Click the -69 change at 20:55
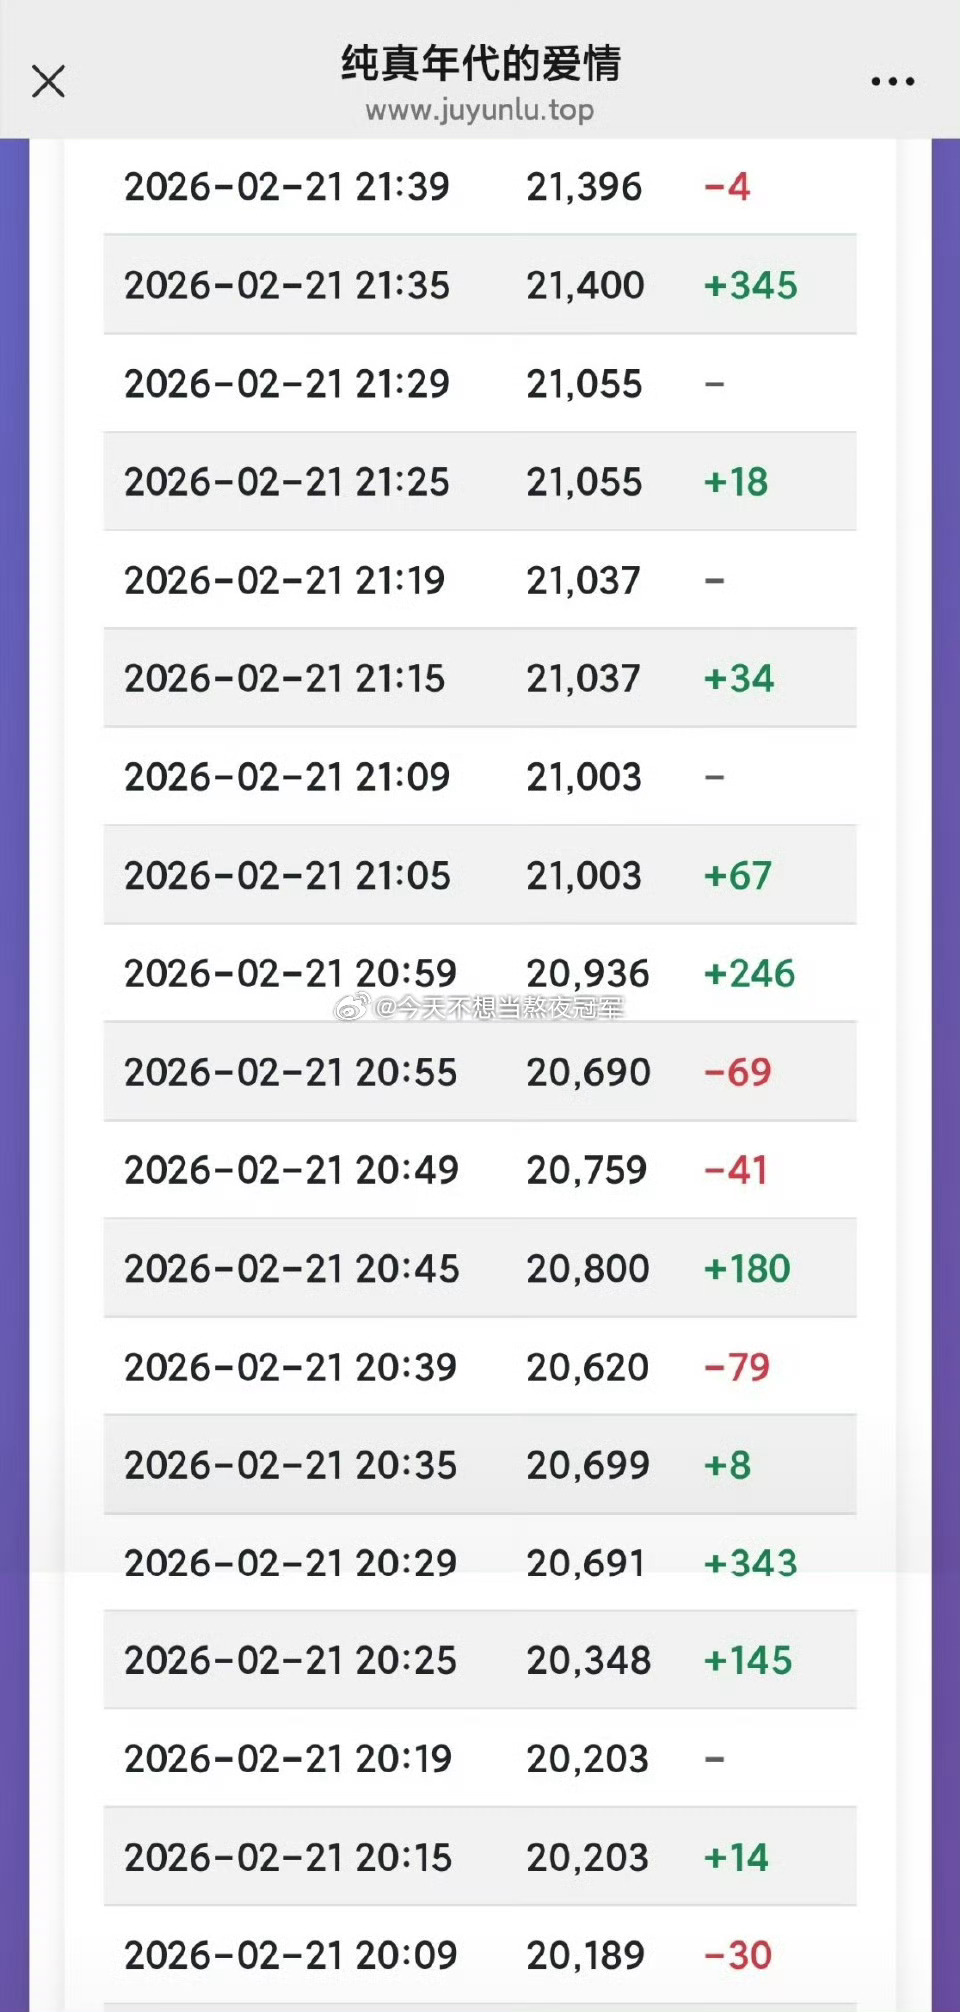This screenshot has height=2012, width=960. coord(738,1072)
